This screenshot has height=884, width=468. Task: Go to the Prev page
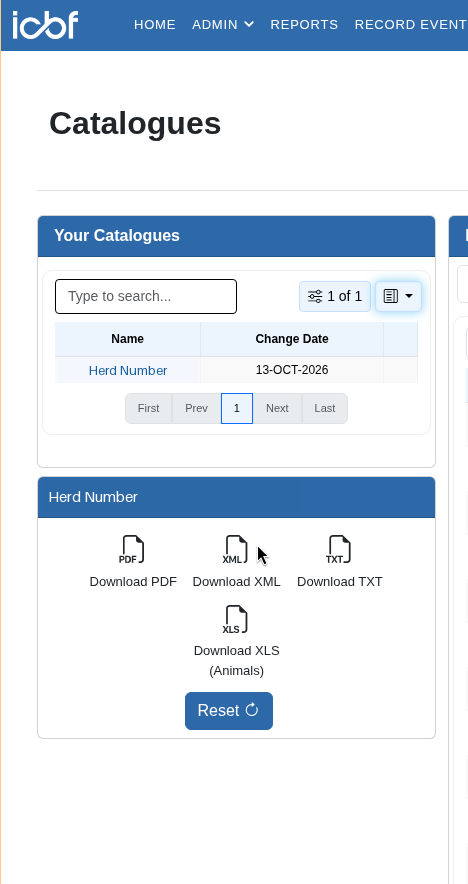[x=196, y=408]
